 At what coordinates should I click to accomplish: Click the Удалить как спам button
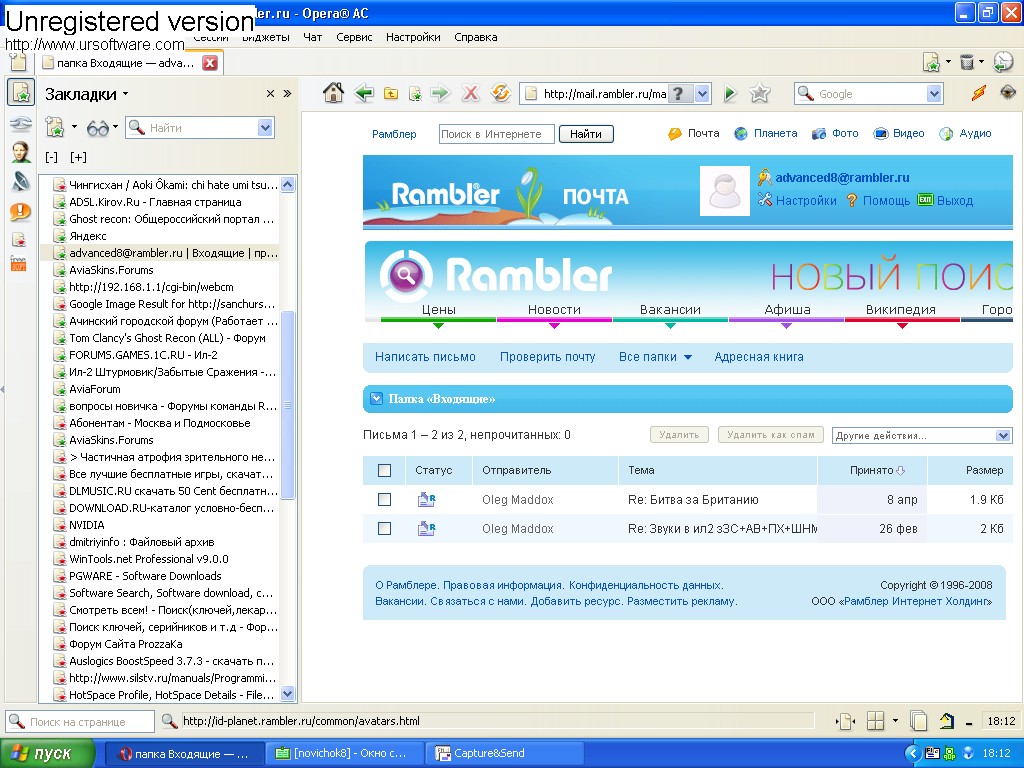[771, 435]
